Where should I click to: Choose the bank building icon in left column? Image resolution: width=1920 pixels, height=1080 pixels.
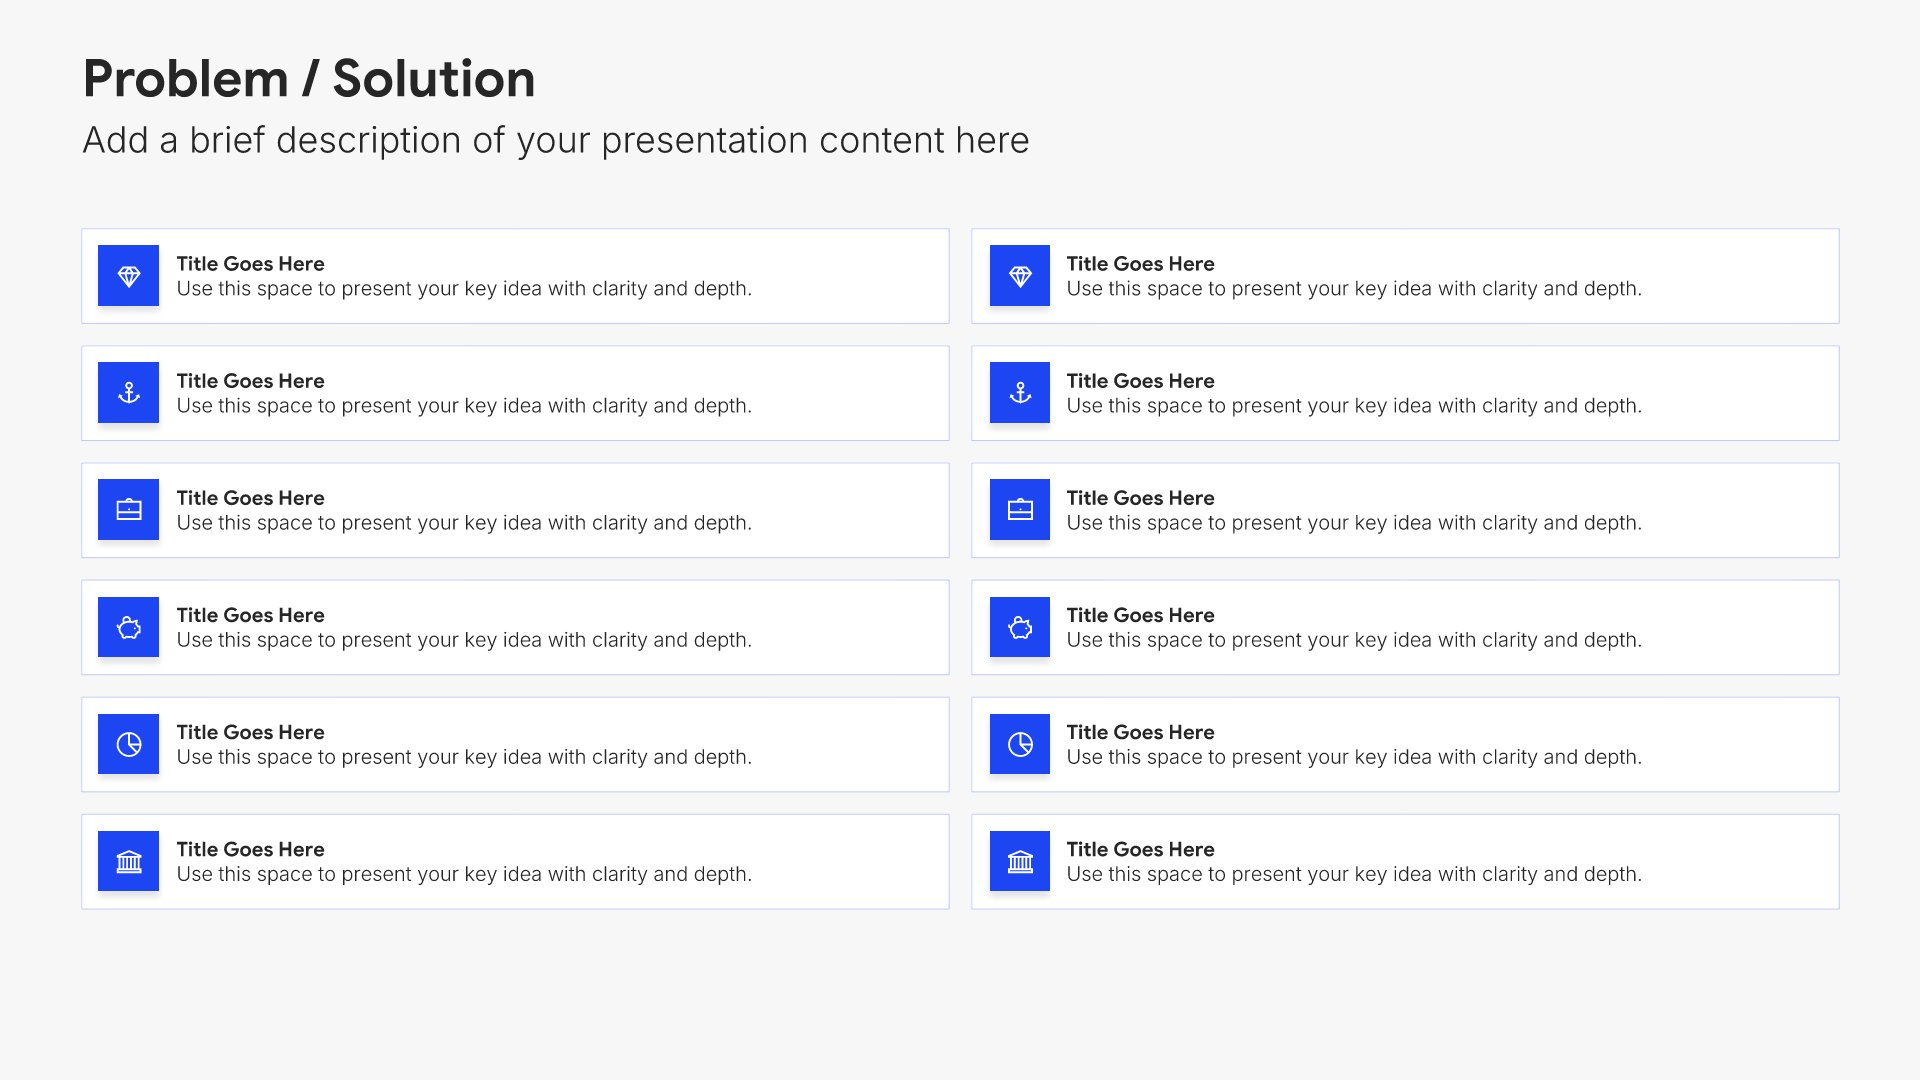click(128, 861)
